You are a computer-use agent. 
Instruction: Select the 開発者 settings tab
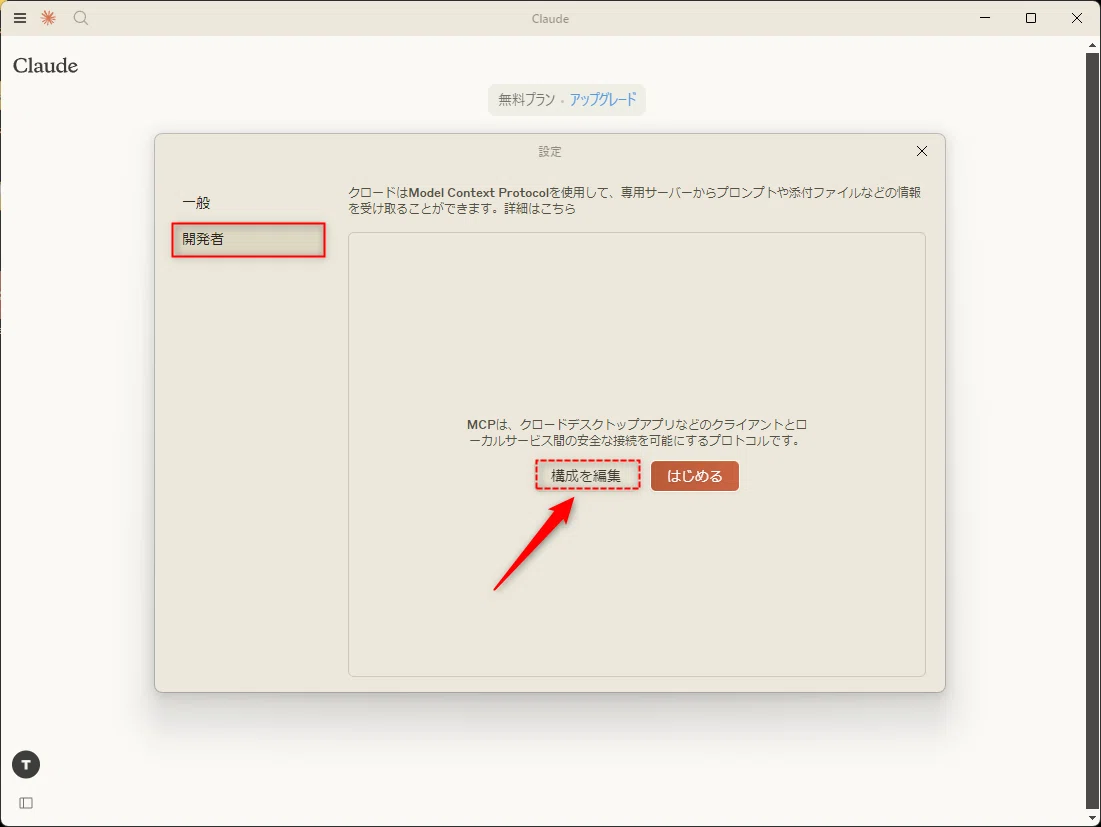pyautogui.click(x=248, y=239)
